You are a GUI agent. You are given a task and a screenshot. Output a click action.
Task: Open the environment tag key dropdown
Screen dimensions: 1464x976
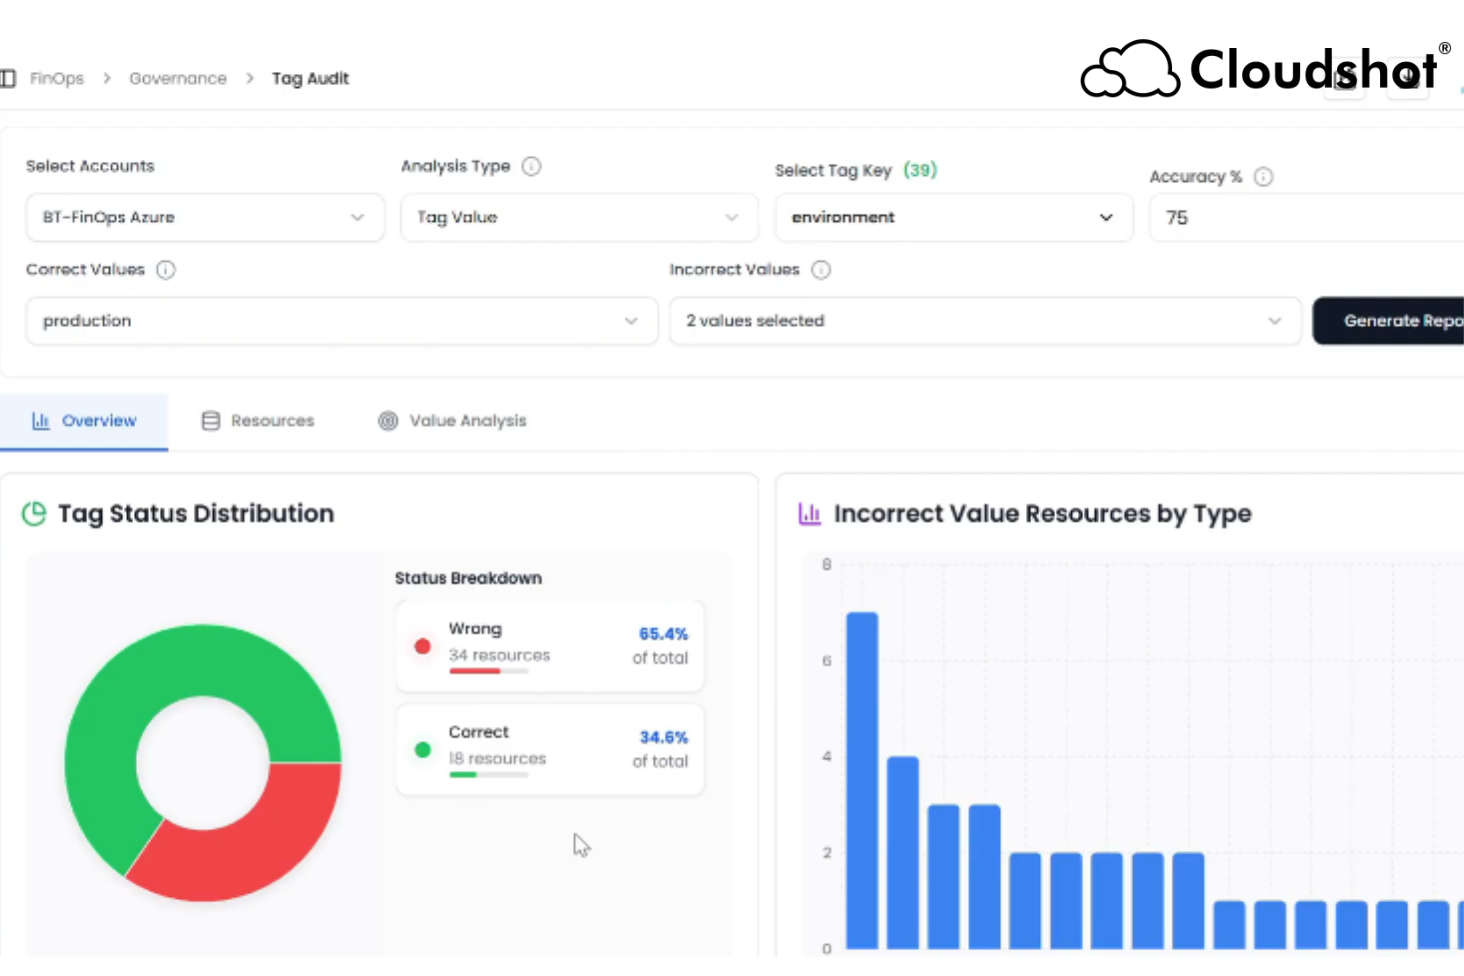point(953,218)
